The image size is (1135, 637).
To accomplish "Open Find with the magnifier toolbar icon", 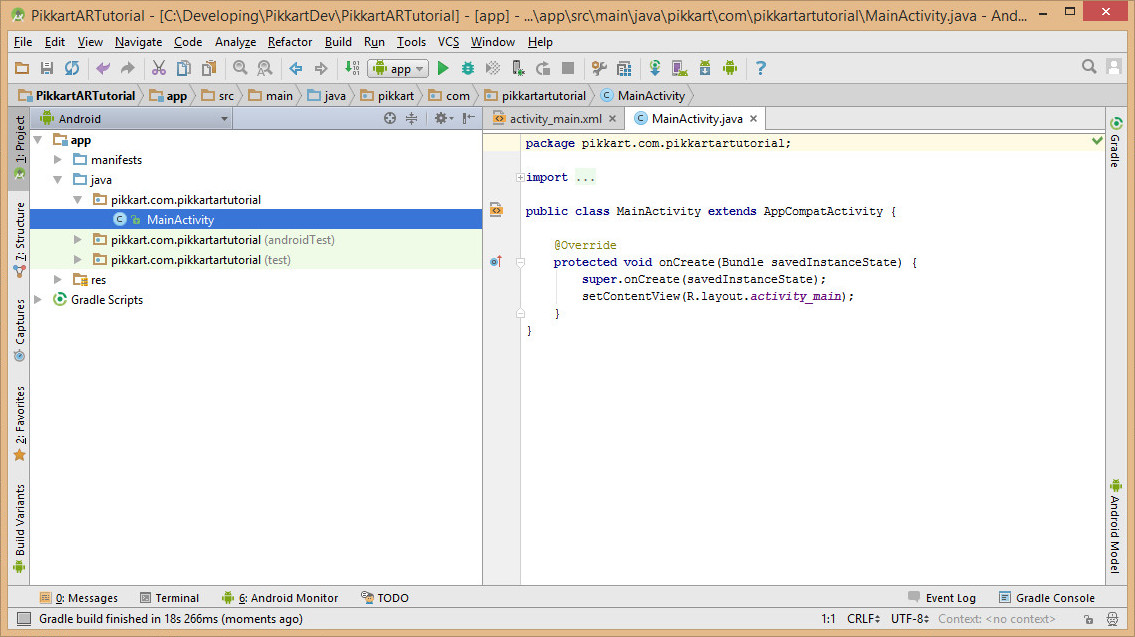I will [x=240, y=68].
